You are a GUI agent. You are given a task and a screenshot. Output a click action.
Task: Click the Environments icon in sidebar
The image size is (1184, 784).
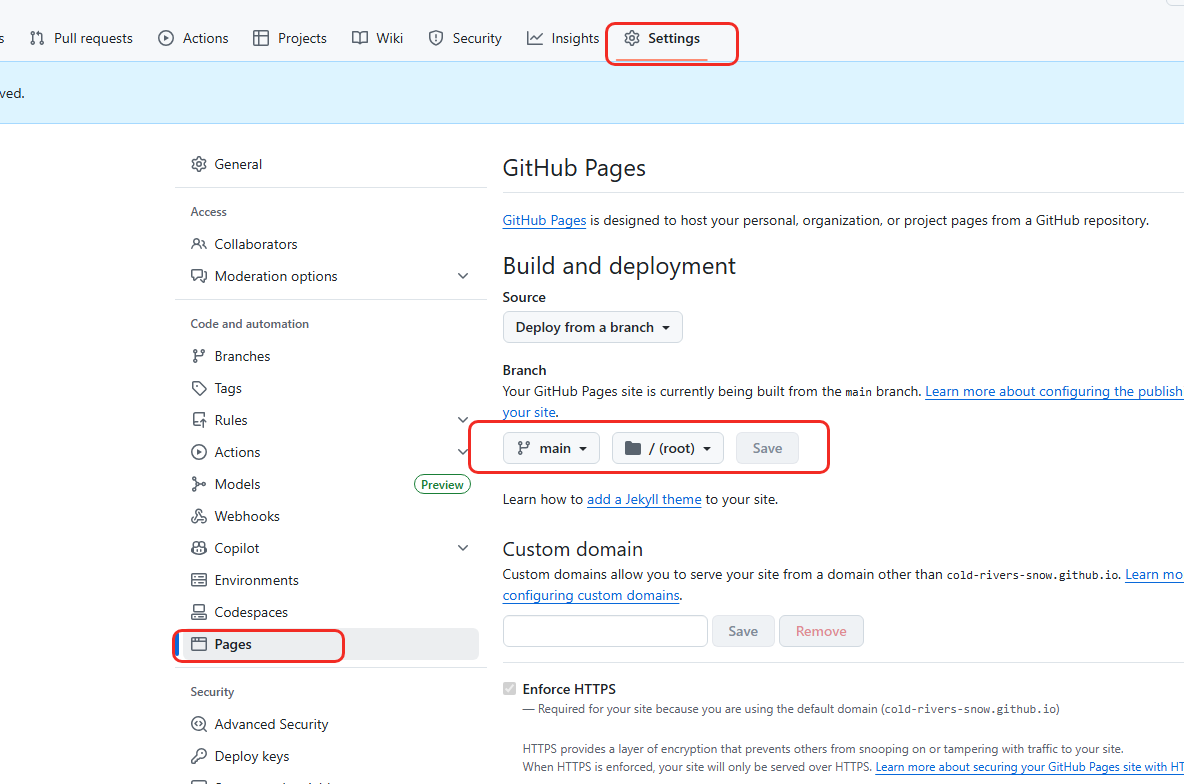[198, 580]
